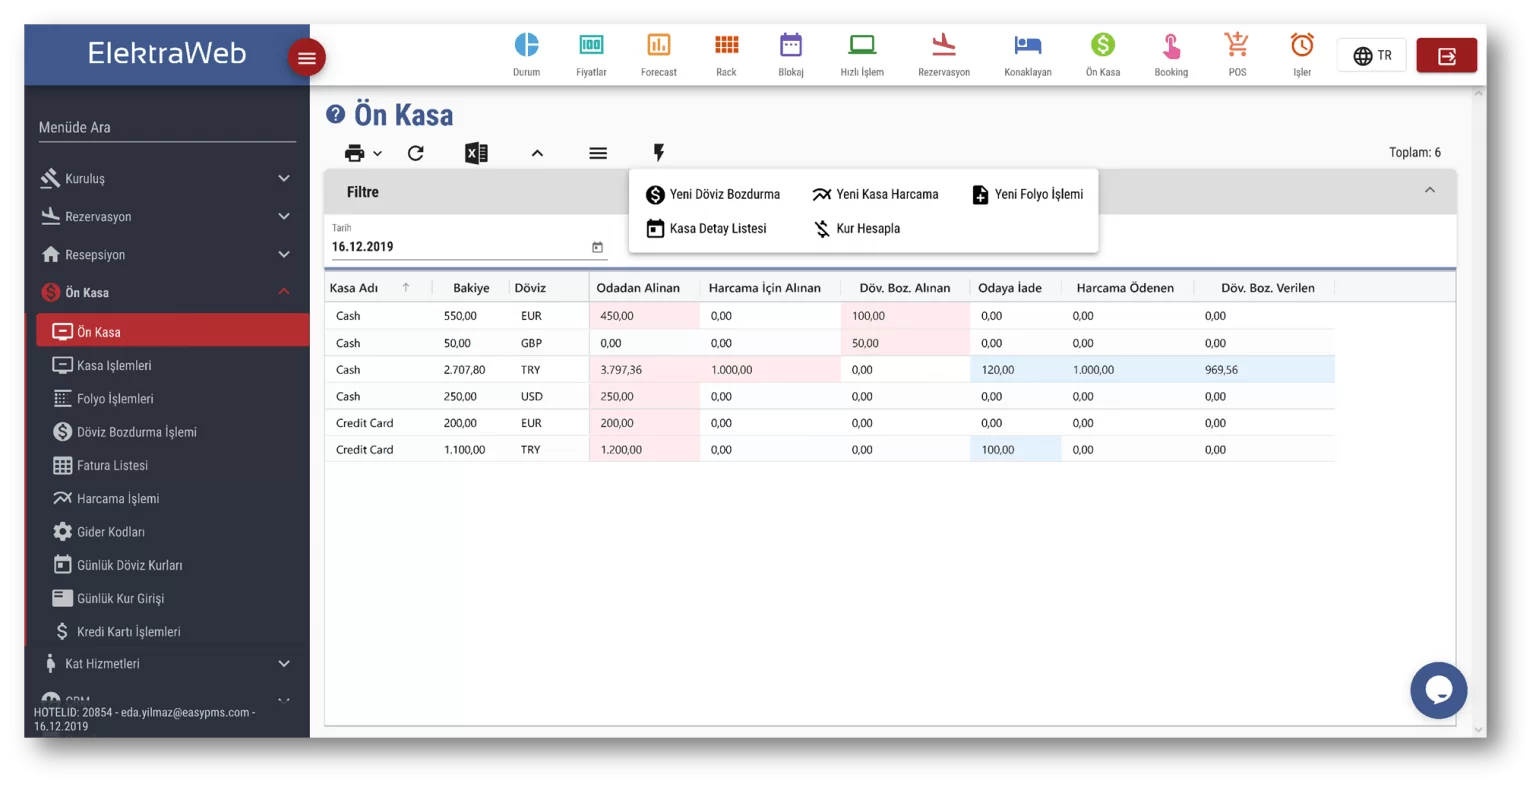Expand the Rezervasyon sidebar section

pos(165,217)
